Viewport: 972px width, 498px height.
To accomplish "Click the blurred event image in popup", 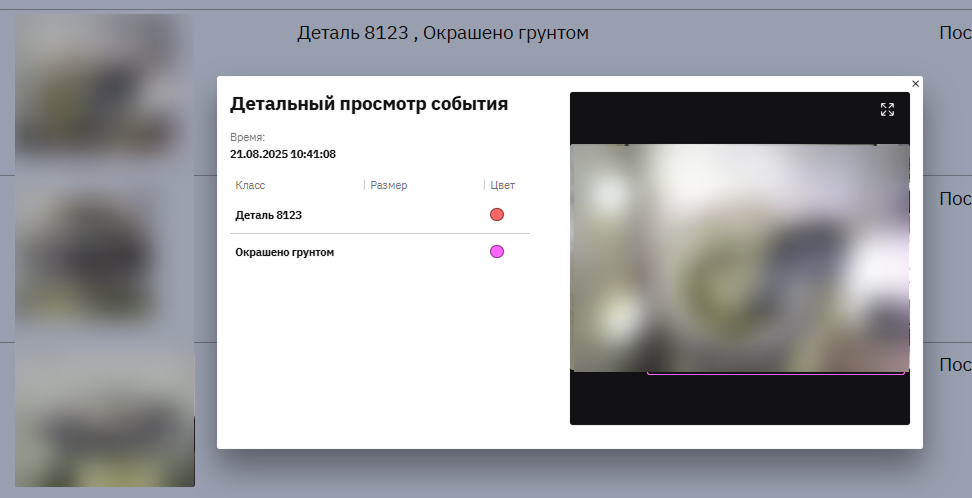I will pos(739,258).
